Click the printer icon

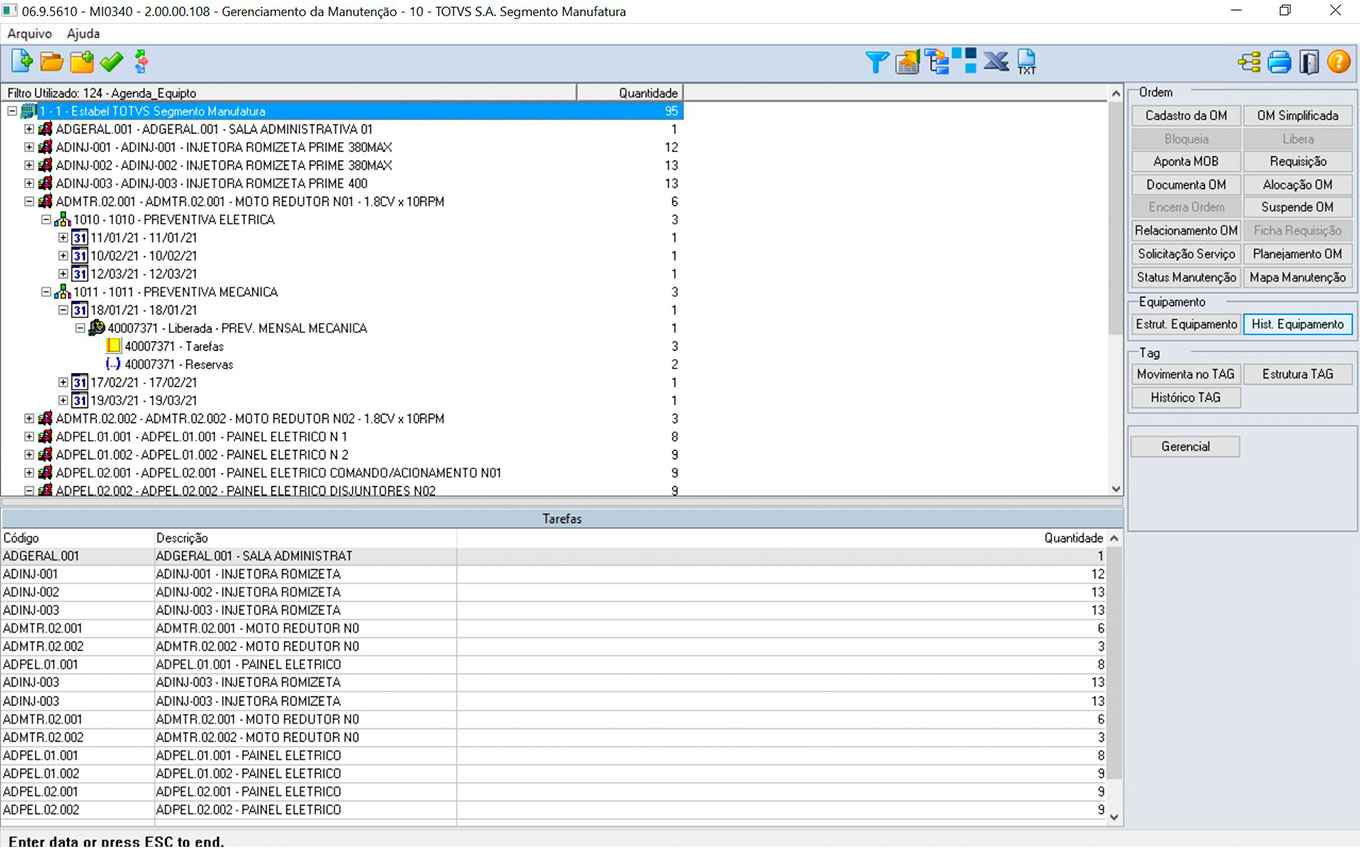click(1279, 62)
